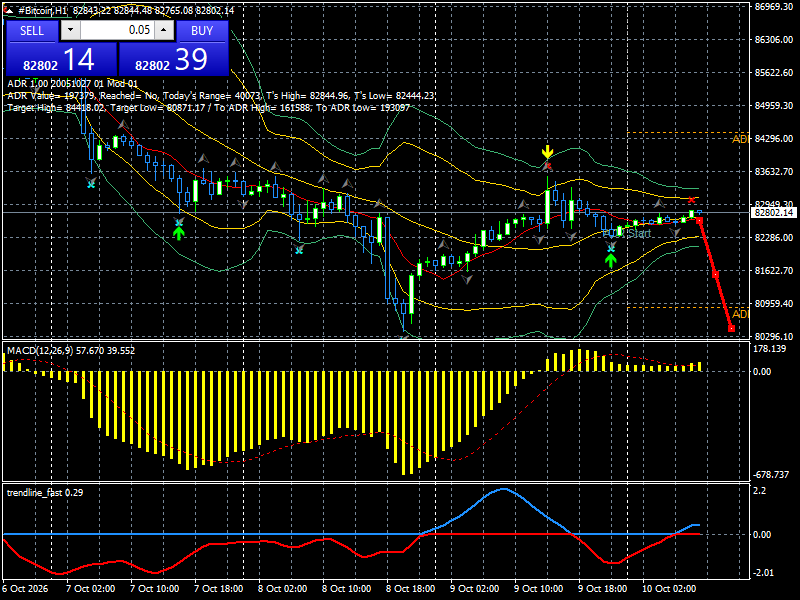Select the green up arrow near 7 Oct 18:00
The height and width of the screenshot is (600, 800).
178,233
